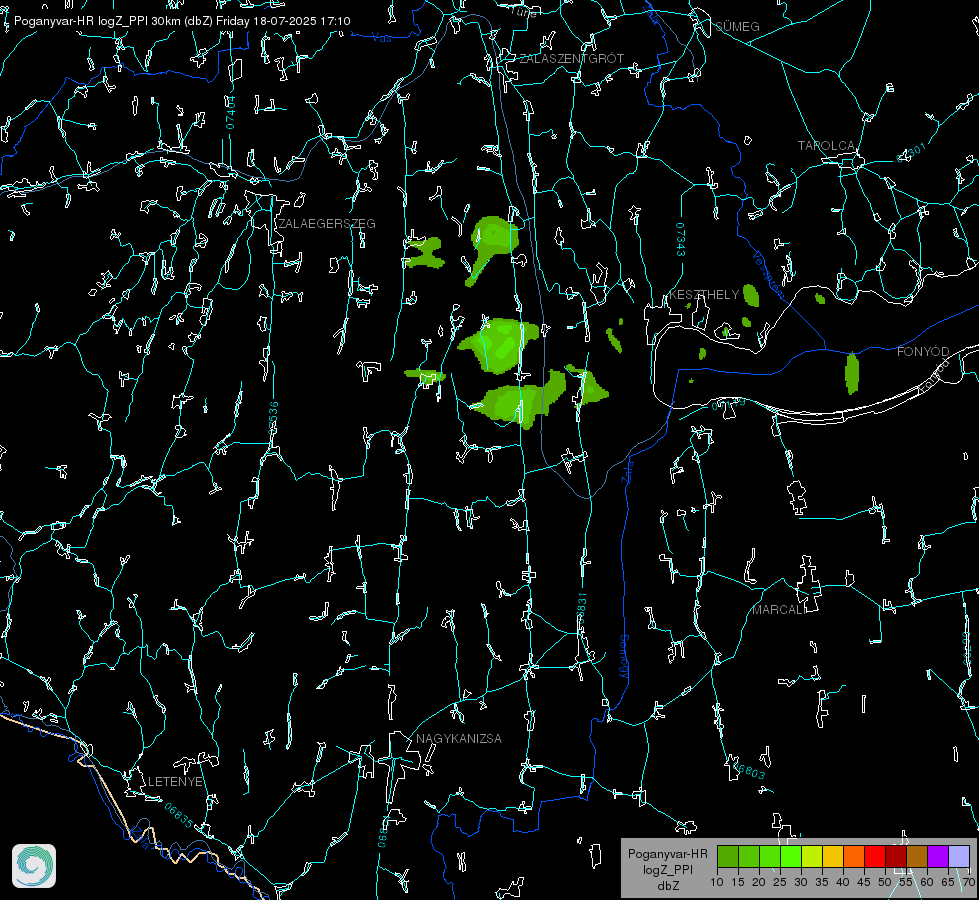Click the Somogy county border label
The image size is (979, 900).
[623, 657]
